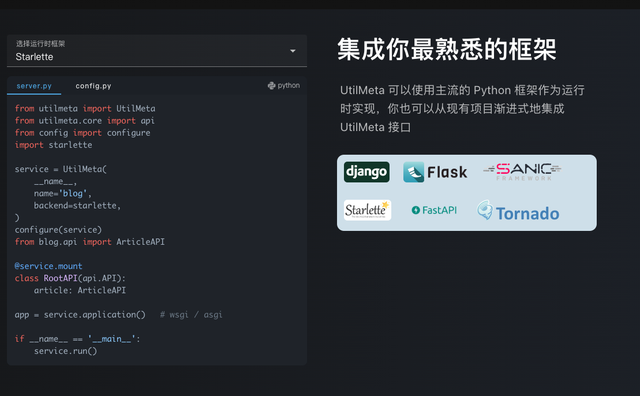The image size is (640, 396).
Task: Click the backend=starlette code line
Action: point(77,206)
